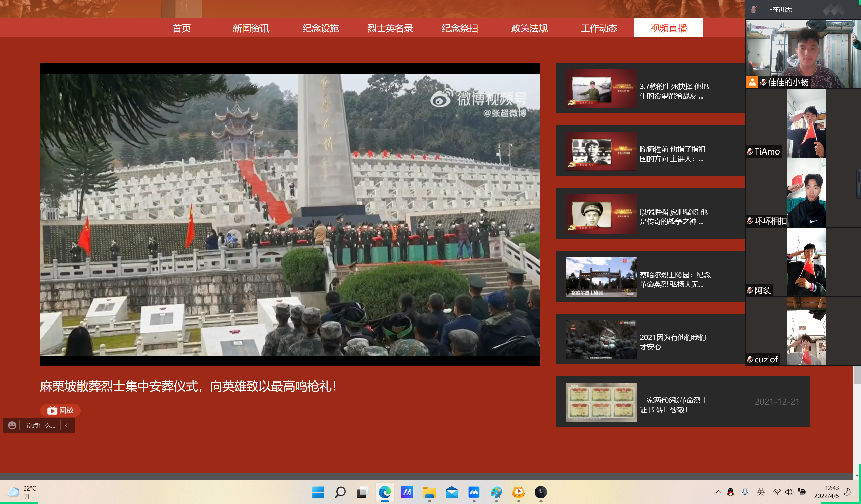
Task: Click the smiley icon on floating toolbar
Action: pos(12,425)
